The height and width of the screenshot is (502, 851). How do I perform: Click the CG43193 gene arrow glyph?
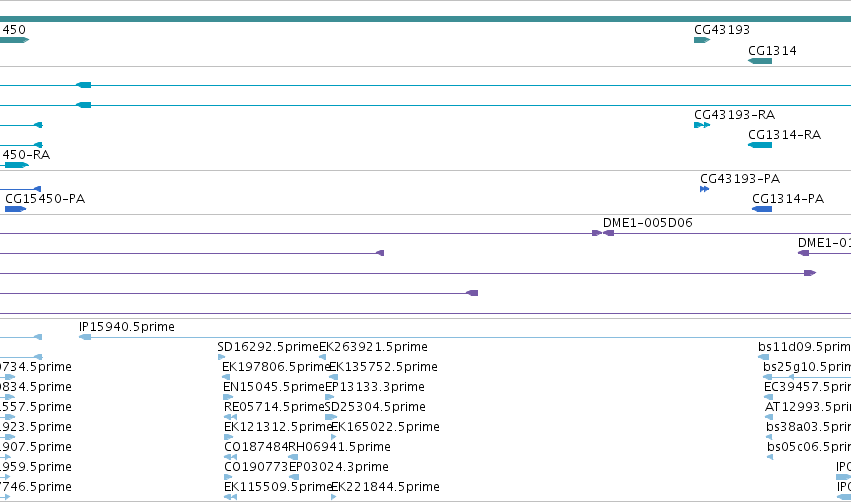pyautogui.click(x=702, y=40)
